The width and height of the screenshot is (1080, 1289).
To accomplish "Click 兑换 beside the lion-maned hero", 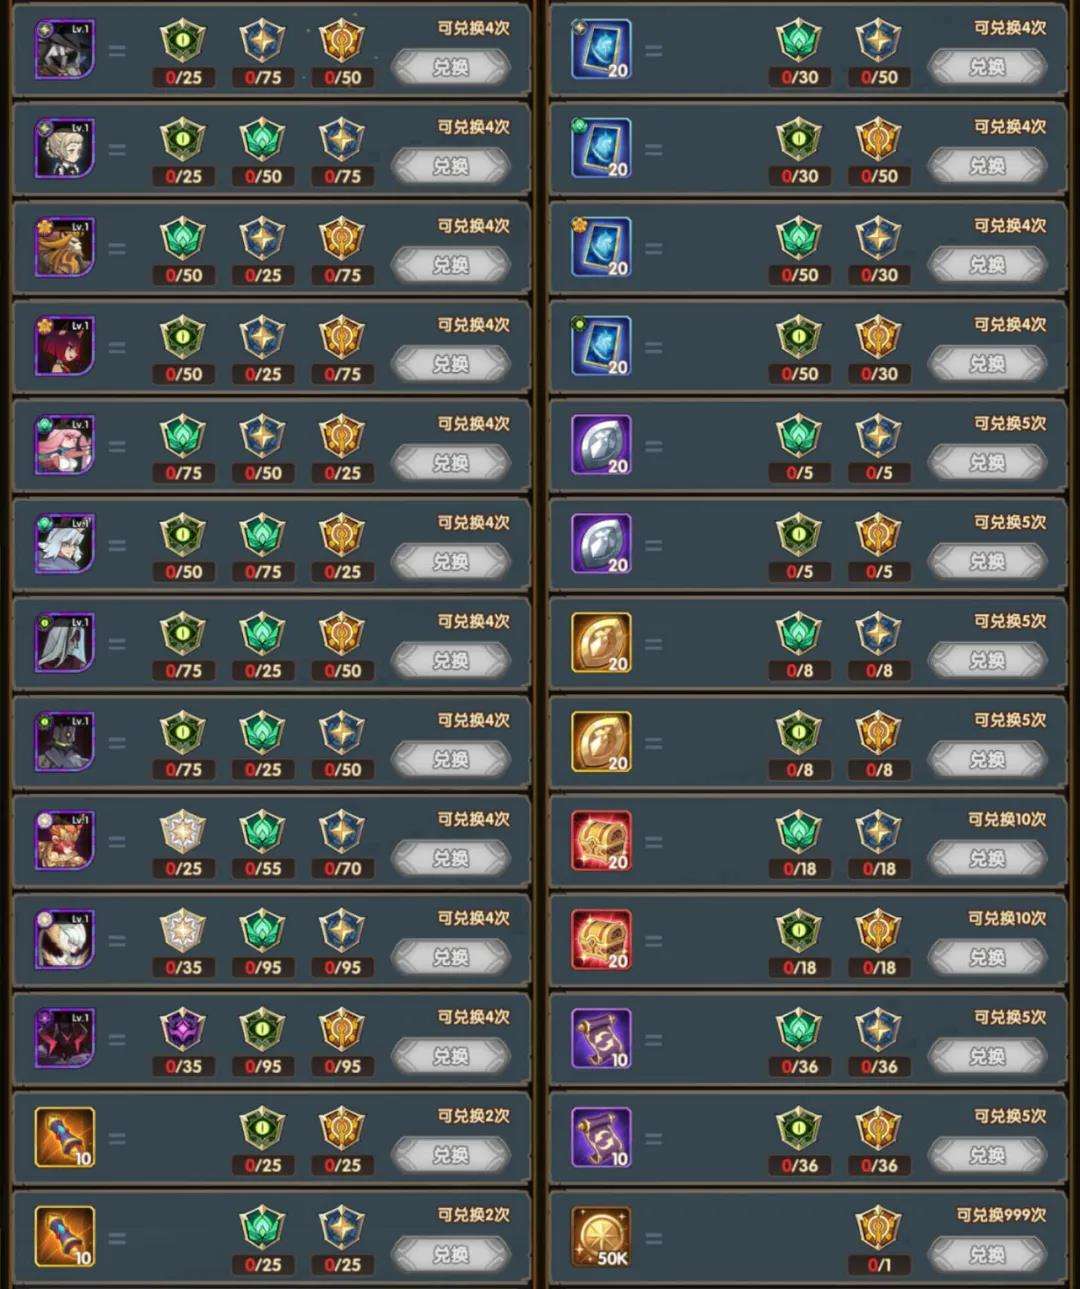I will coord(450,265).
